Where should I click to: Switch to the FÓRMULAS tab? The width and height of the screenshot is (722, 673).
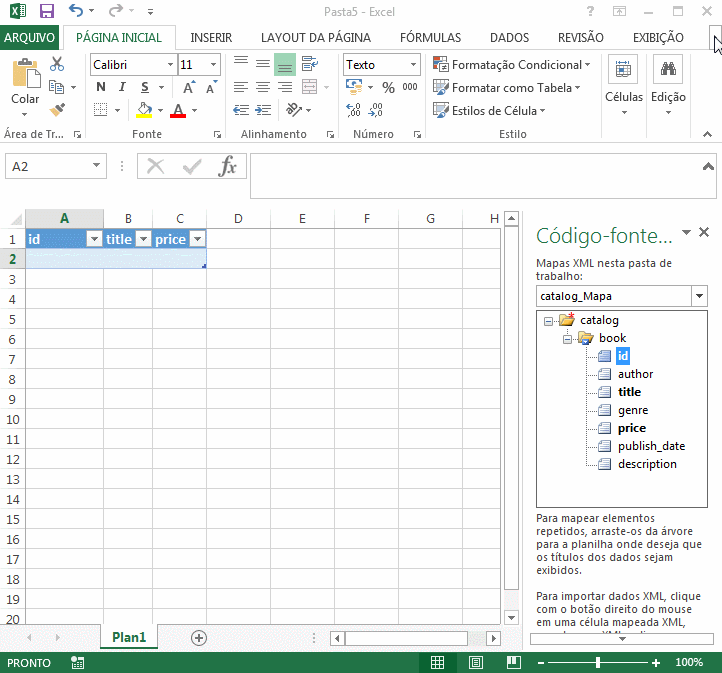430,37
